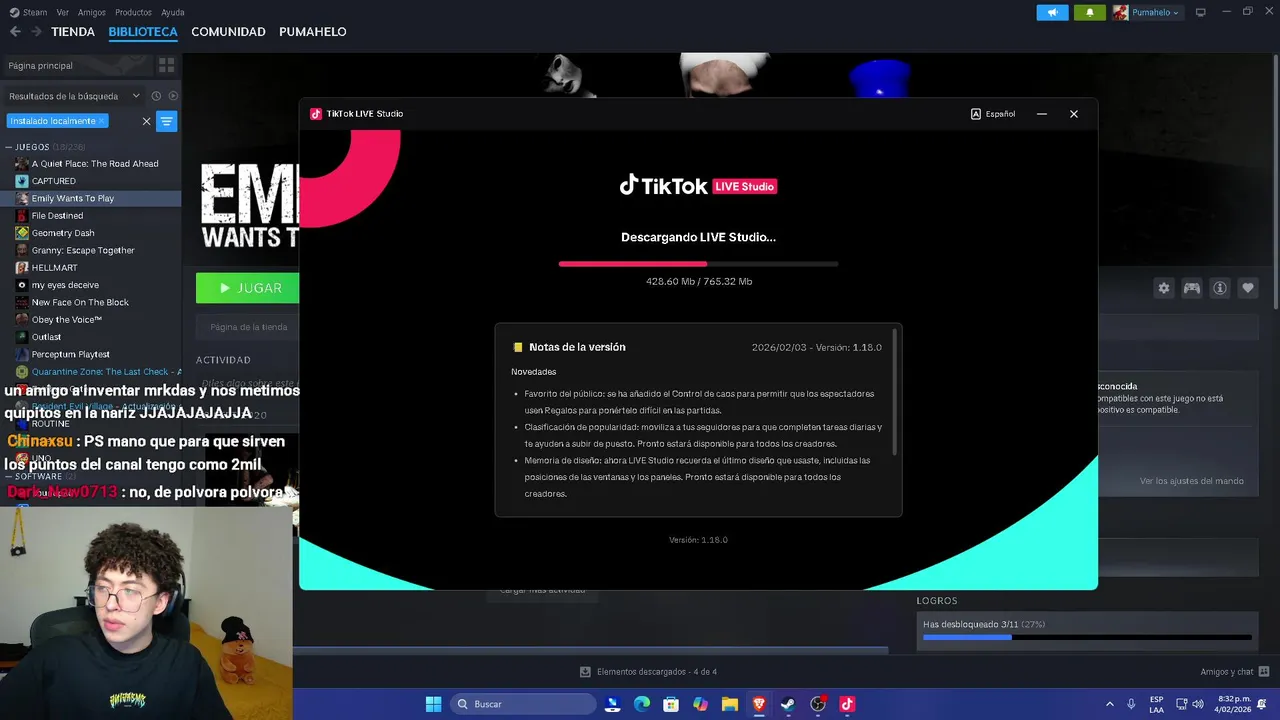
Task: Click the Steam back navigation arrow
Action: tap(15, 32)
